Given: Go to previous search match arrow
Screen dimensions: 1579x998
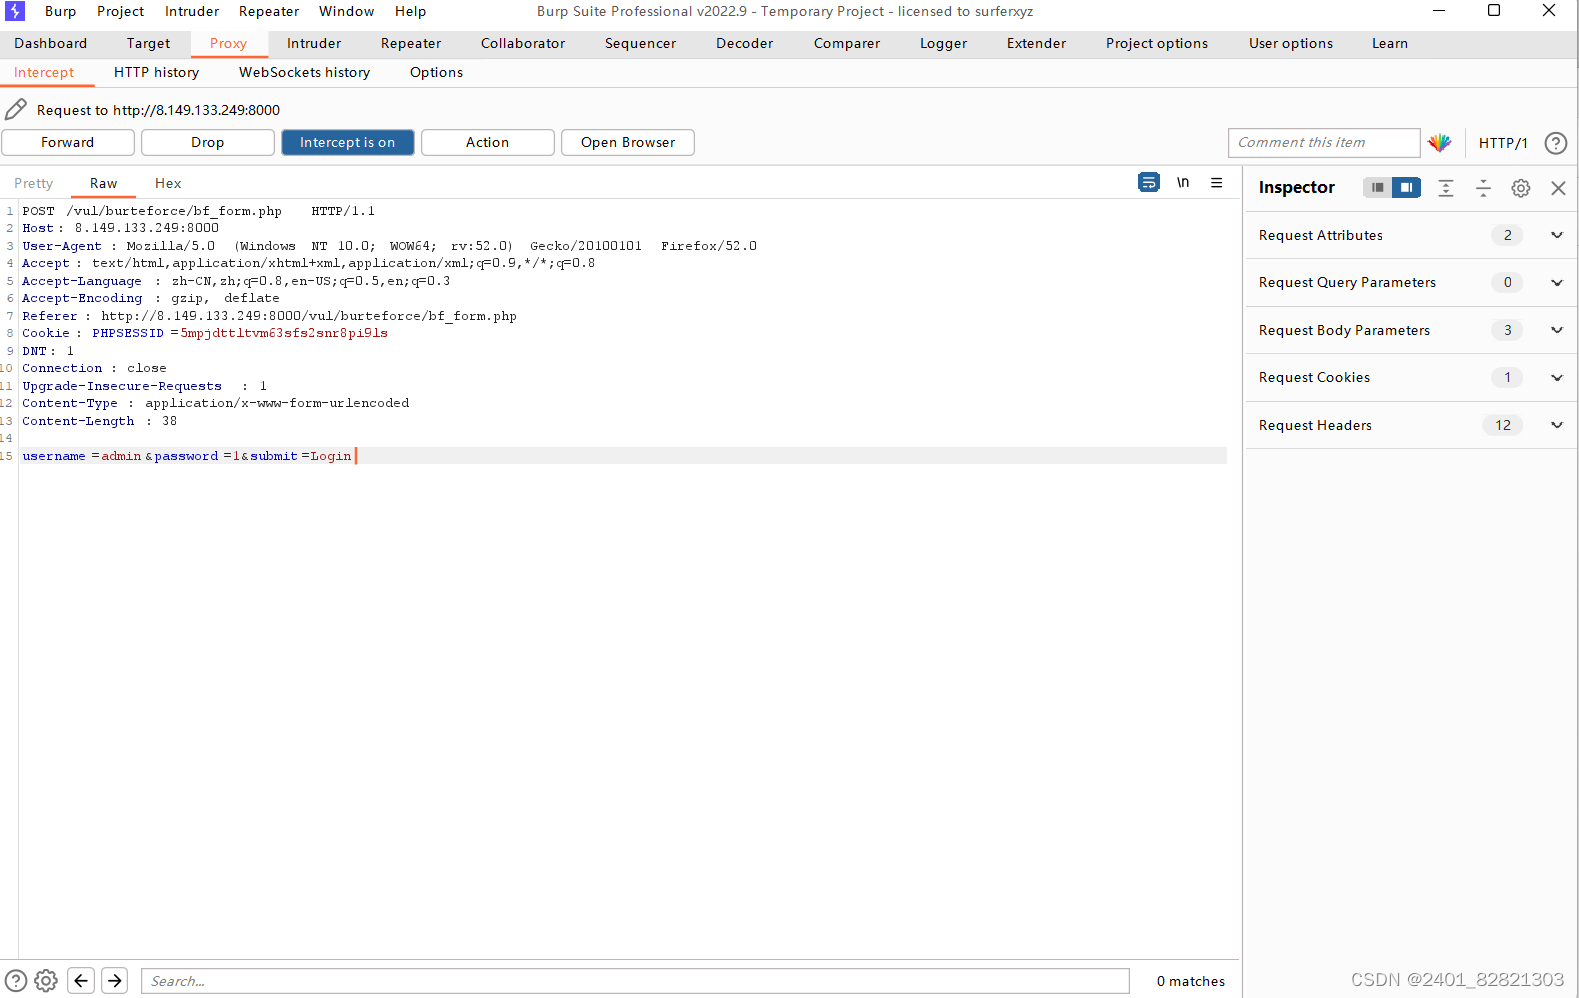Looking at the screenshot, I should [x=81, y=981].
